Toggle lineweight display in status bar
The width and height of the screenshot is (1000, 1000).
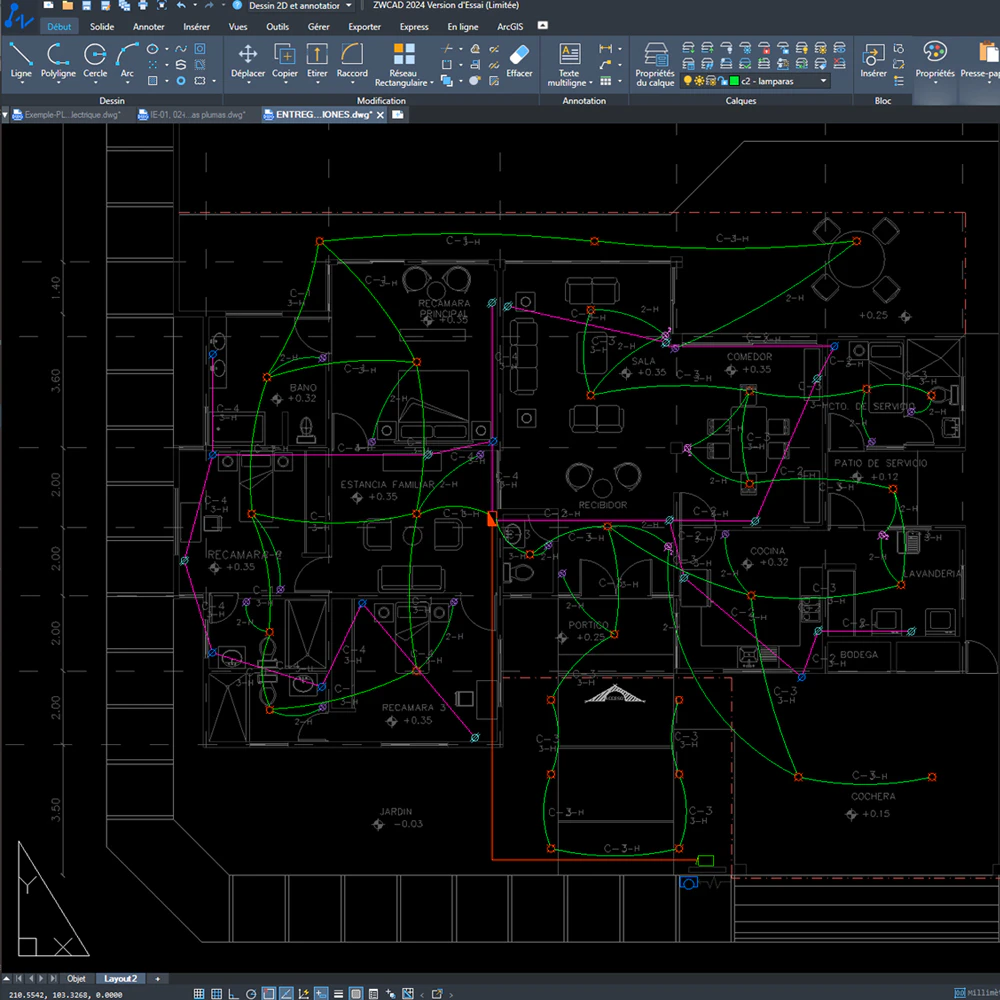click(339, 994)
